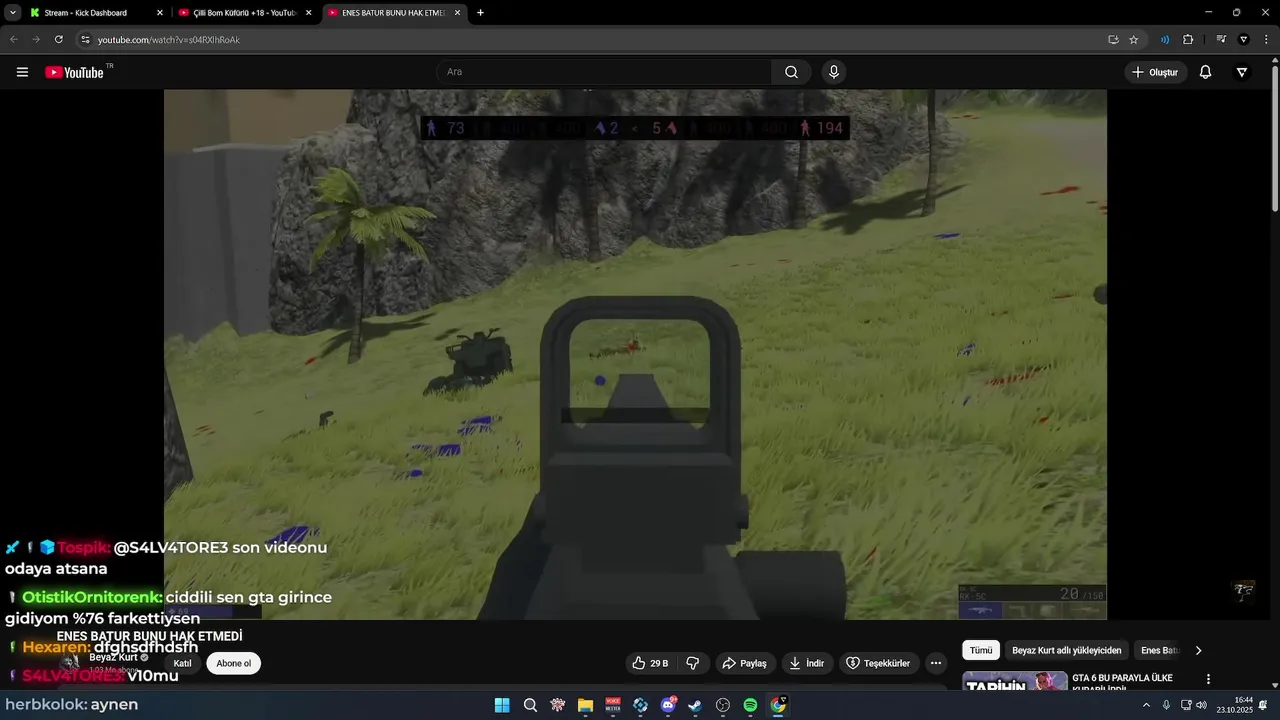Open options for the GTA 6 recommended video
This screenshot has height=720, width=1280.
tap(1208, 679)
